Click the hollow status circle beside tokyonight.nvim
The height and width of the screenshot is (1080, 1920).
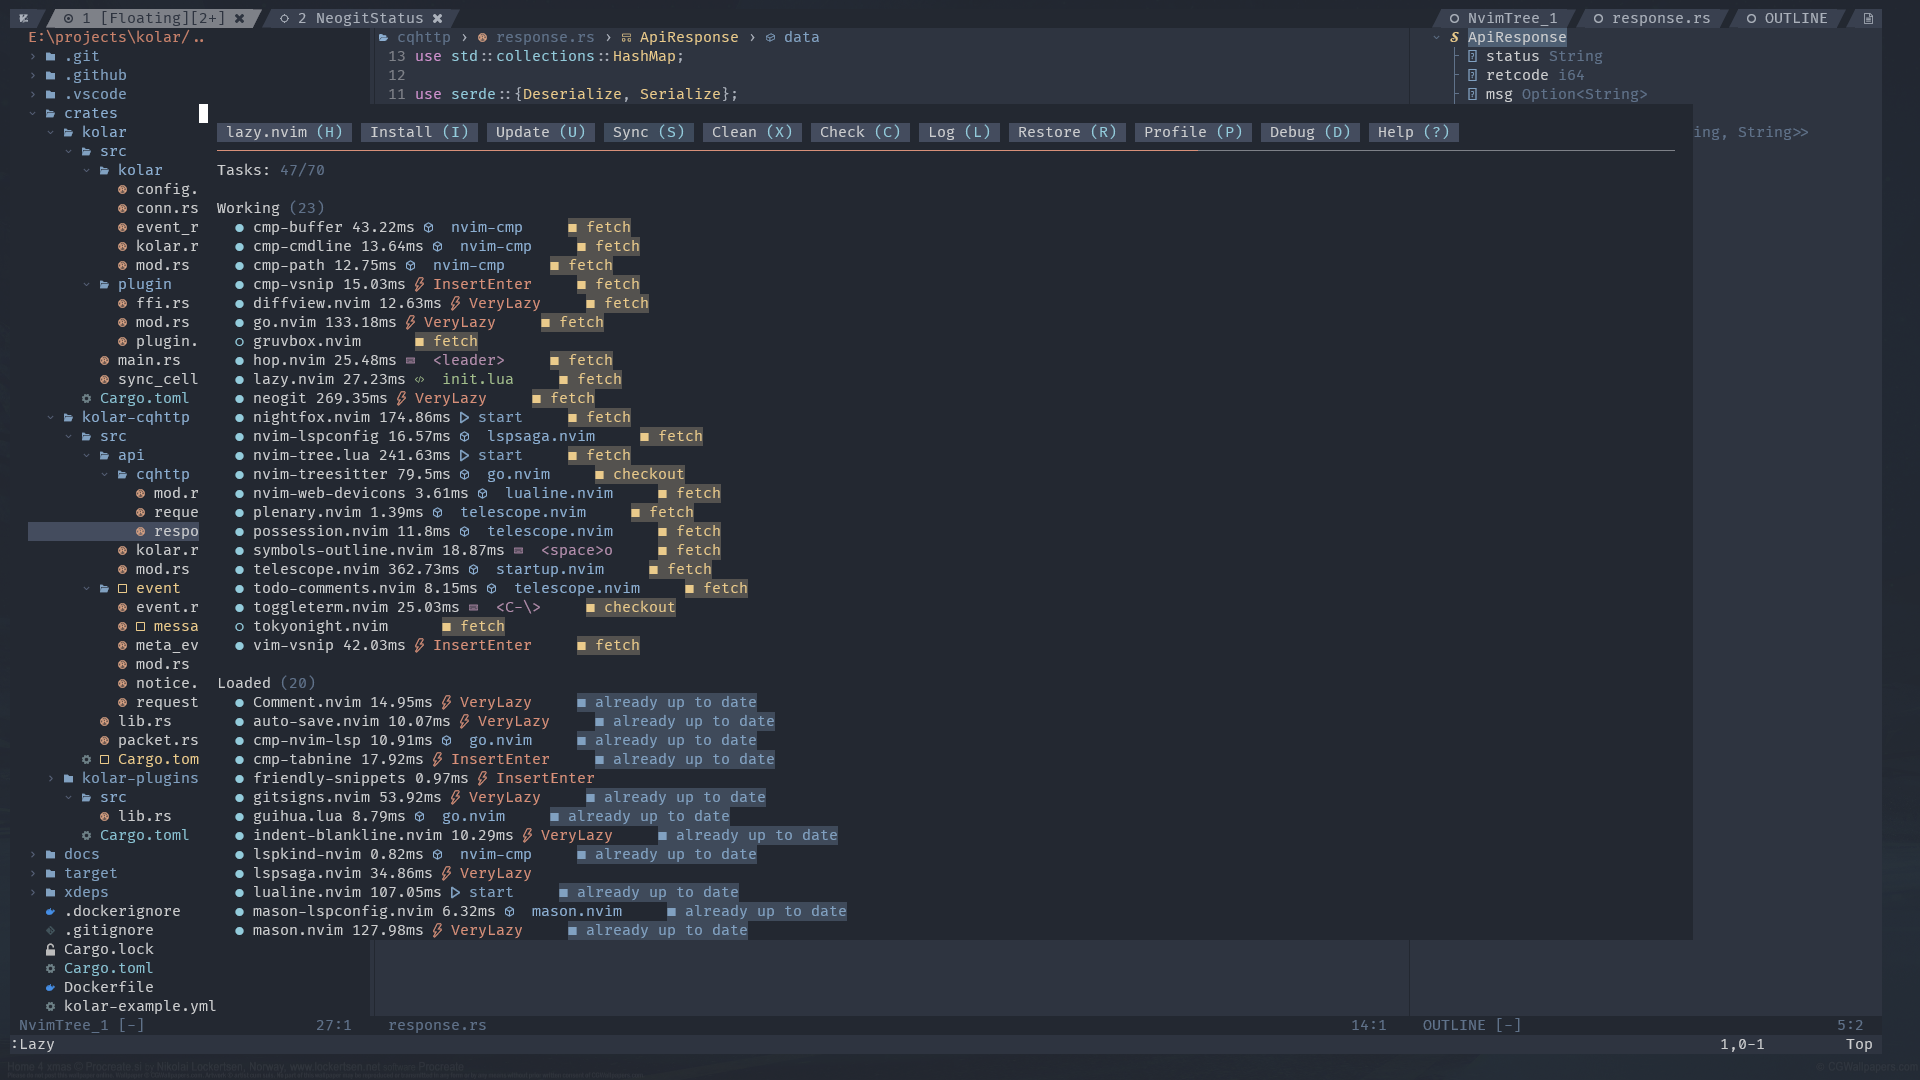click(x=239, y=626)
